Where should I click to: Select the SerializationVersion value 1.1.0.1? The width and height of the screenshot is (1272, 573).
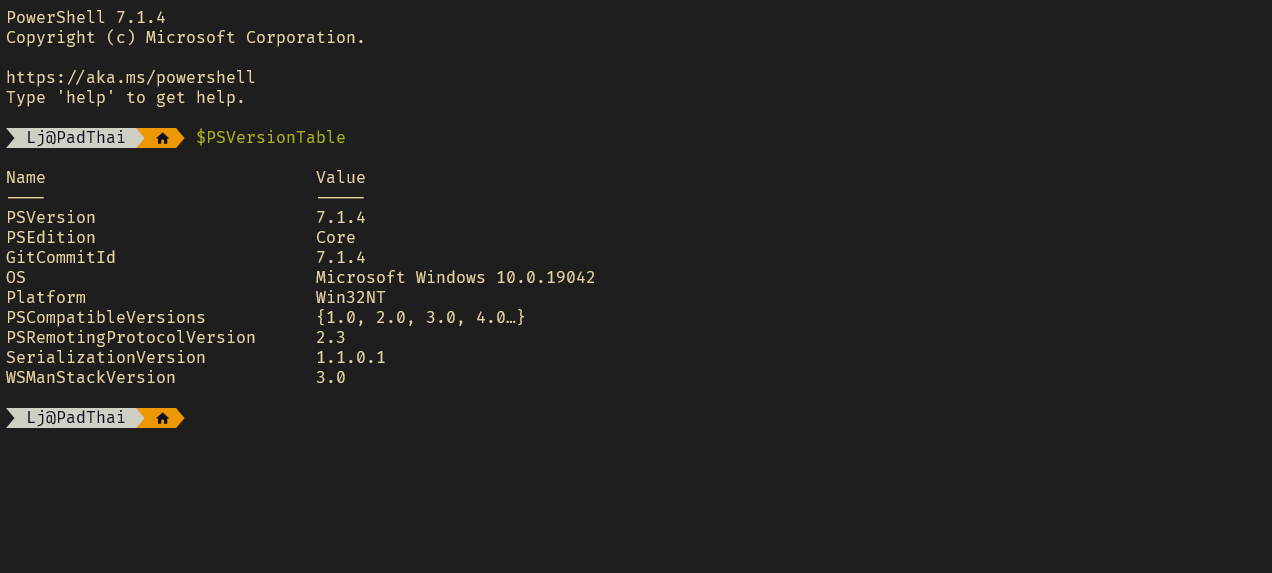[351, 358]
